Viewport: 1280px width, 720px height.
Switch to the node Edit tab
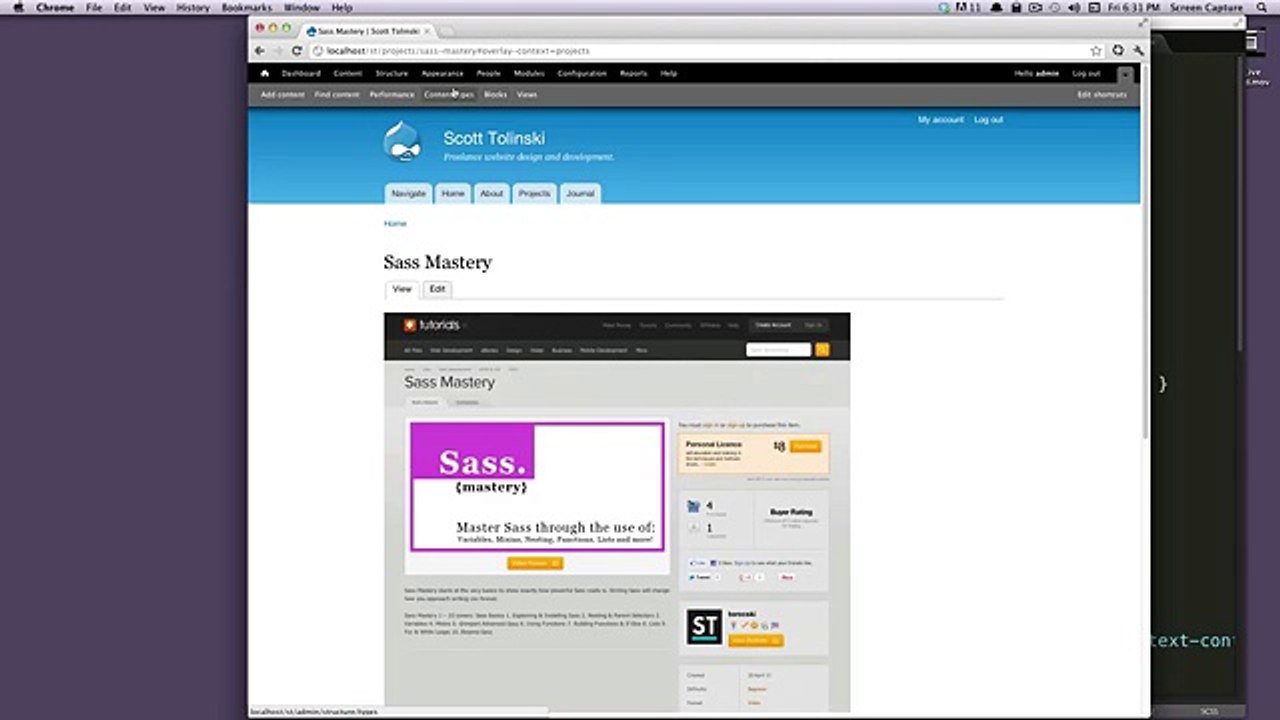pos(437,289)
